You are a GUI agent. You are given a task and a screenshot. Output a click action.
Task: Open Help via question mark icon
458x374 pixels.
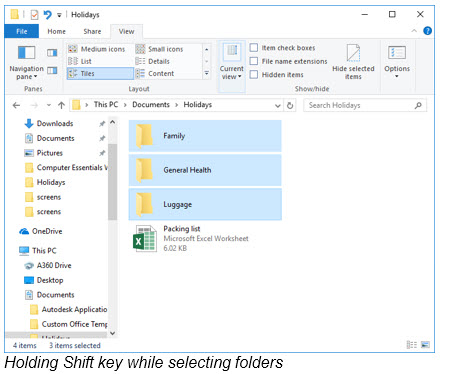click(427, 31)
